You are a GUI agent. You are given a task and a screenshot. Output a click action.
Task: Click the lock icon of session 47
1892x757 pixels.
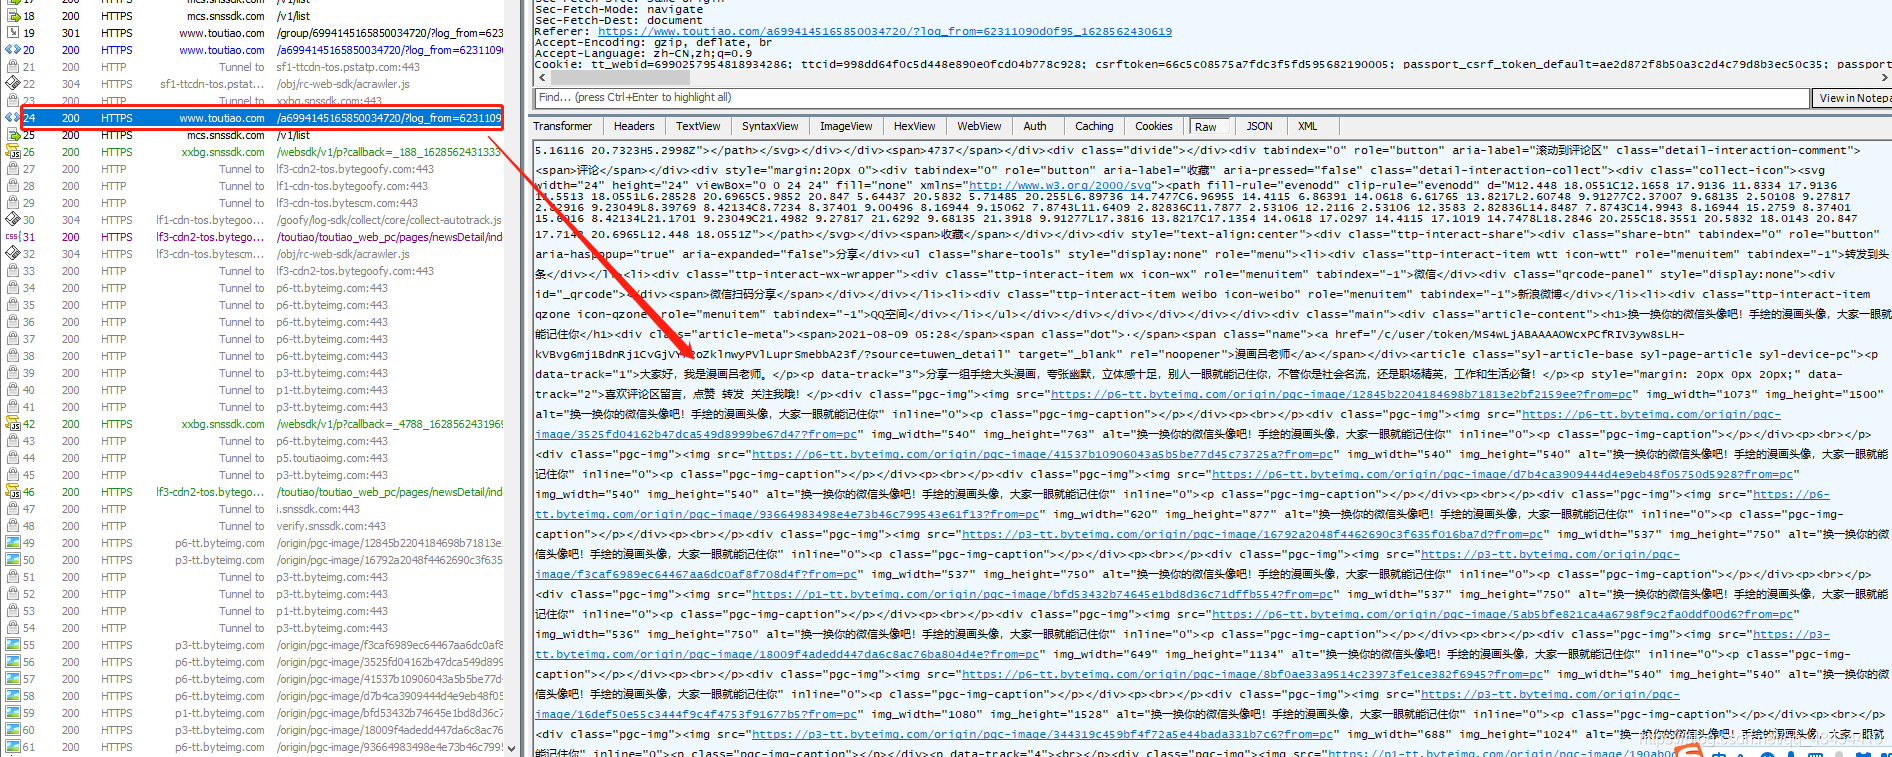13,509
